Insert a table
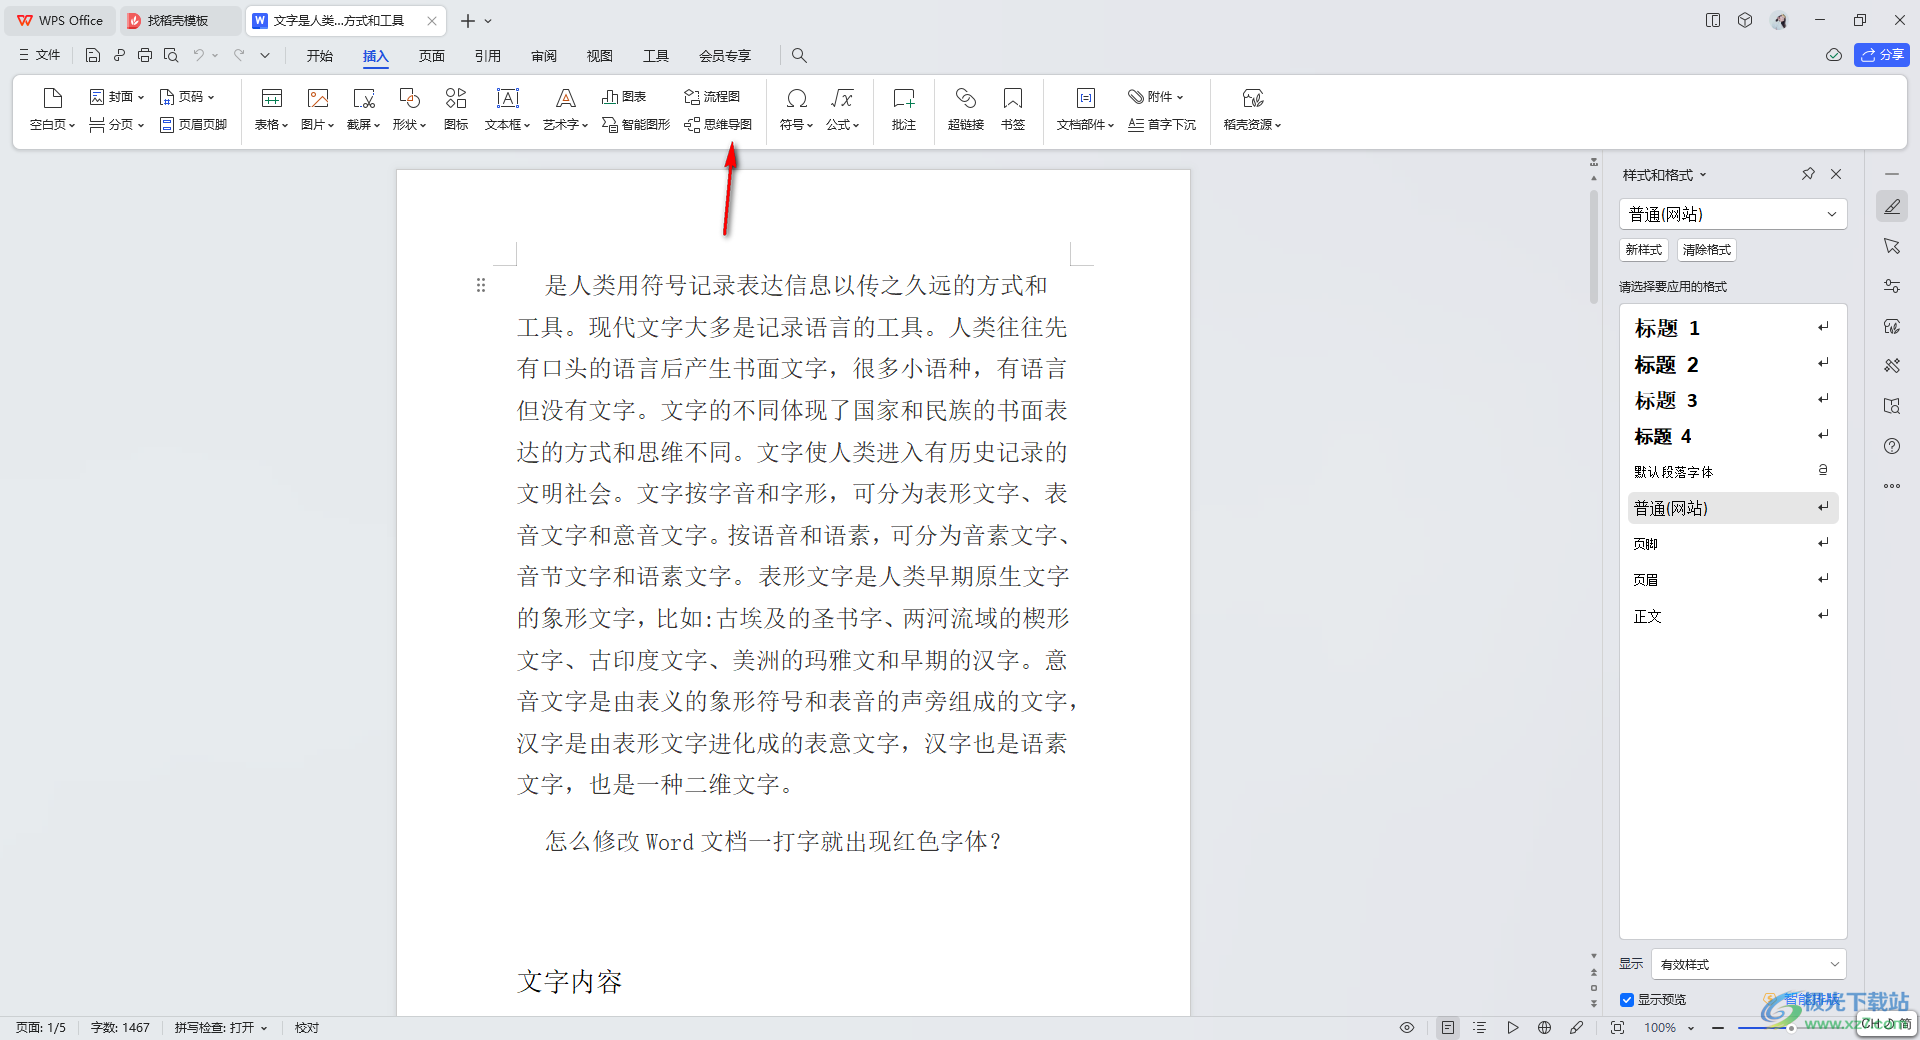This screenshot has height=1040, width=1920. 271,109
